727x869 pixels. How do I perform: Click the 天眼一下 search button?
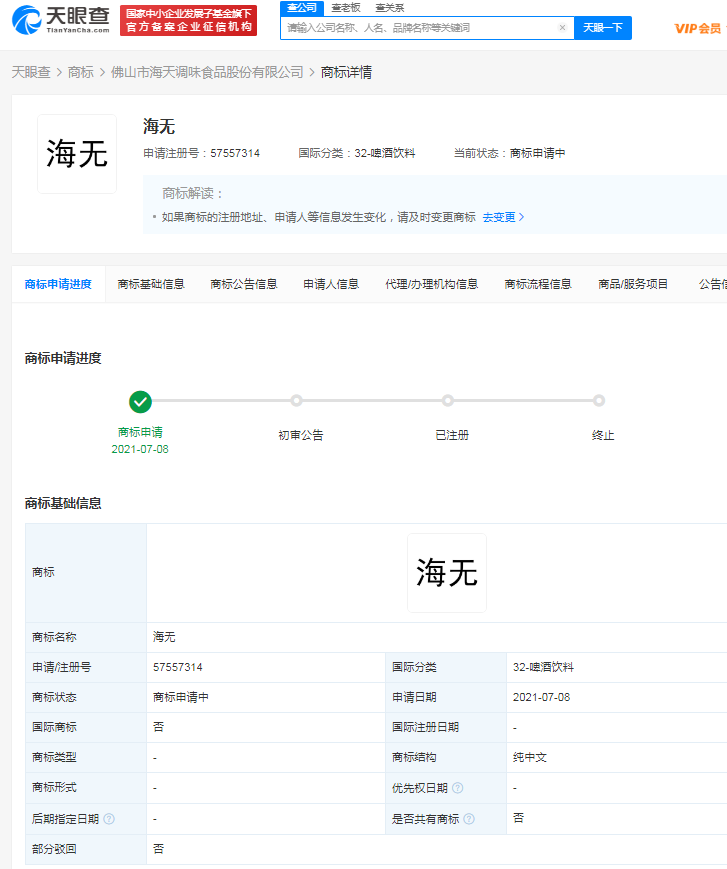pyautogui.click(x=603, y=28)
